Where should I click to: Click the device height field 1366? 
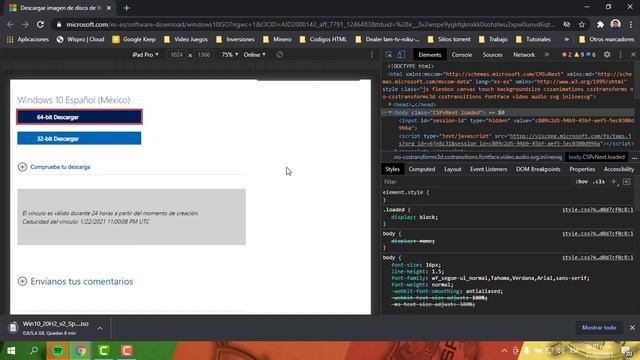[204, 55]
